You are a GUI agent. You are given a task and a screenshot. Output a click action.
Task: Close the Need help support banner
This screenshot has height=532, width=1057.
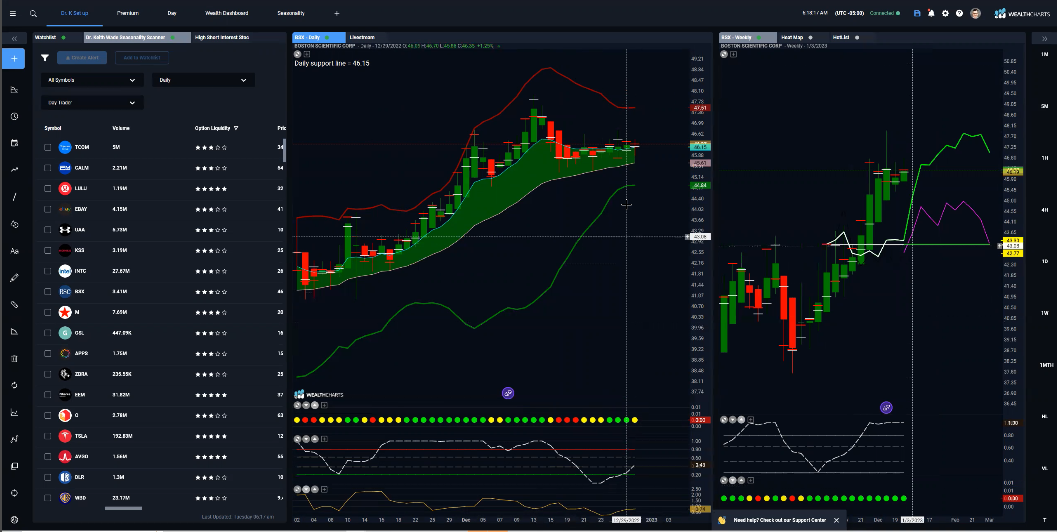[x=836, y=520]
